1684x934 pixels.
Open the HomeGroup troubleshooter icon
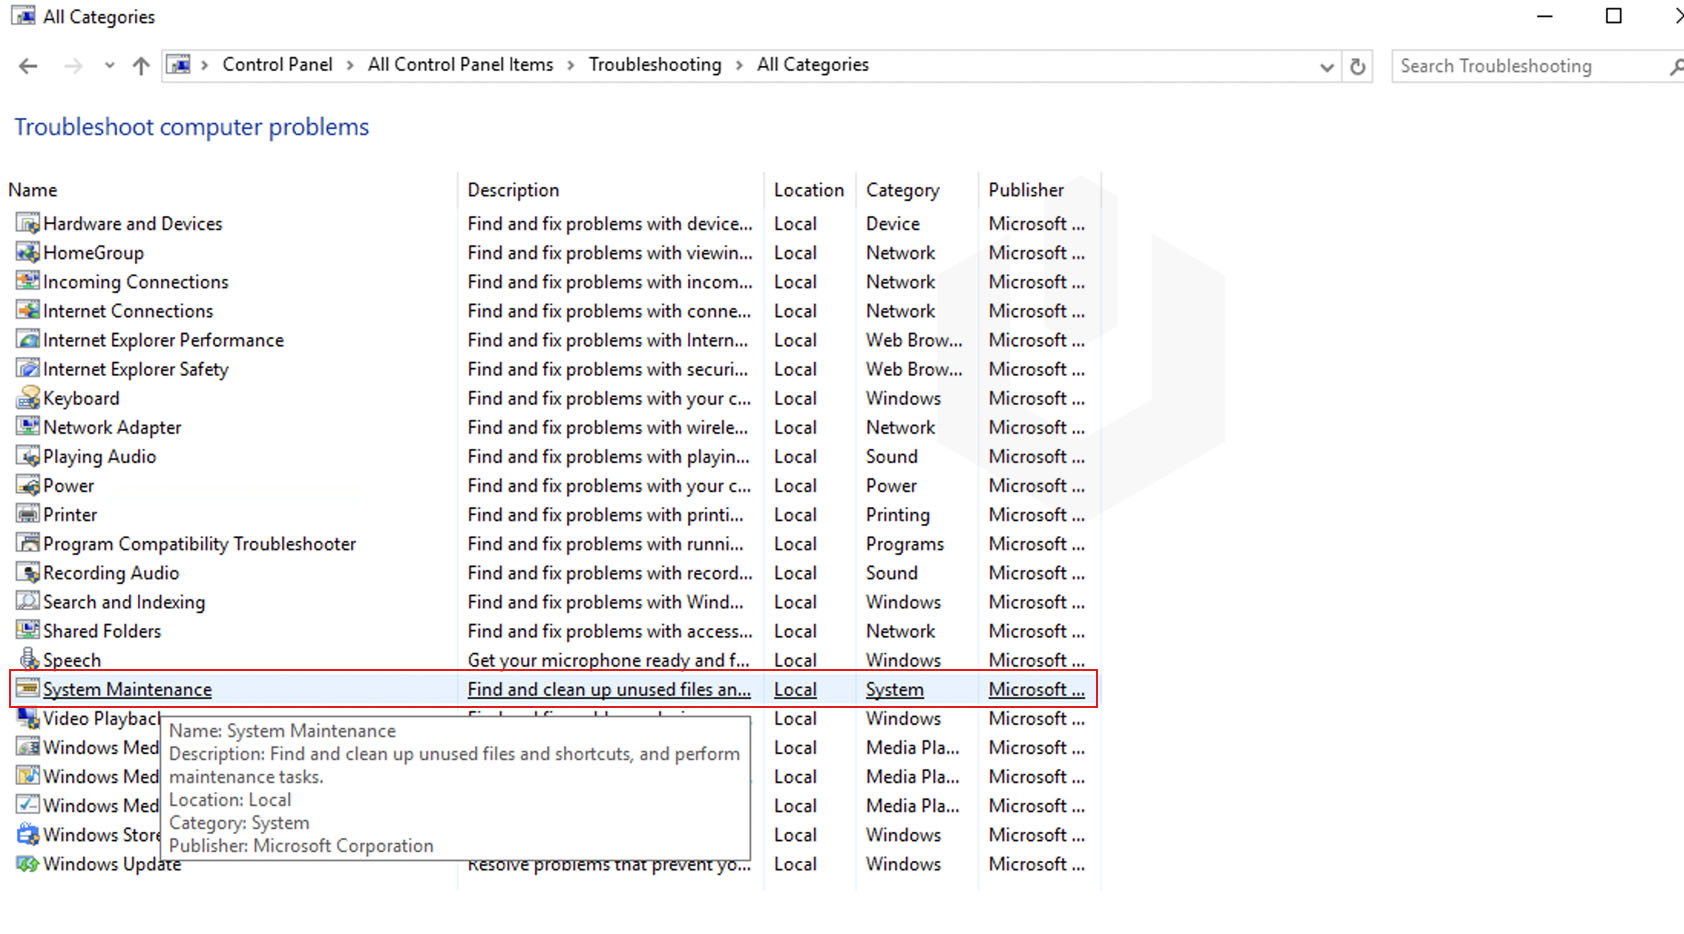27,252
